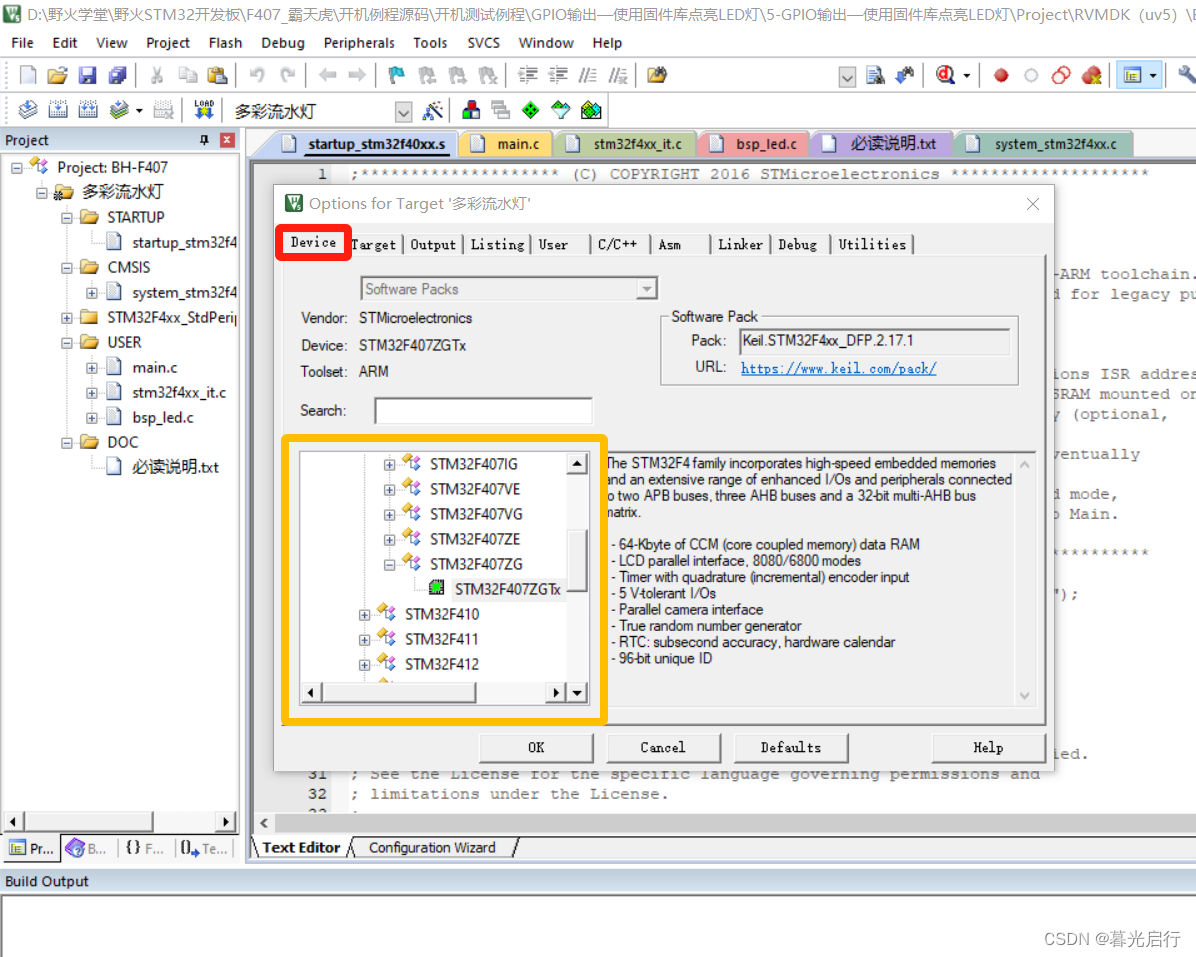Open the Software Packs combo box

click(x=509, y=288)
